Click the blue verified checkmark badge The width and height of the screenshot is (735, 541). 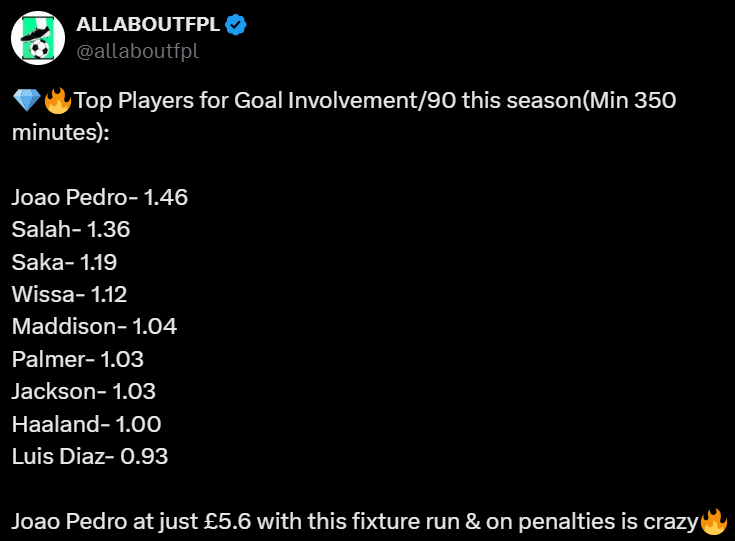[236, 25]
